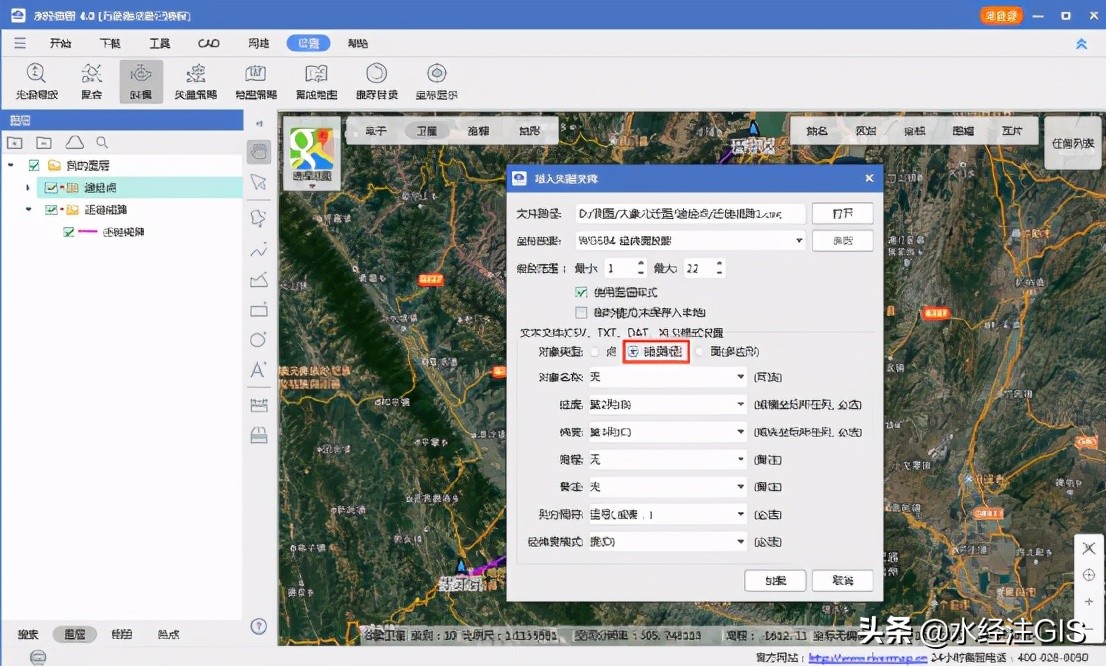The height and width of the screenshot is (666, 1106).
Task: Click the cancel button at dialog bottom
Action: point(842,581)
